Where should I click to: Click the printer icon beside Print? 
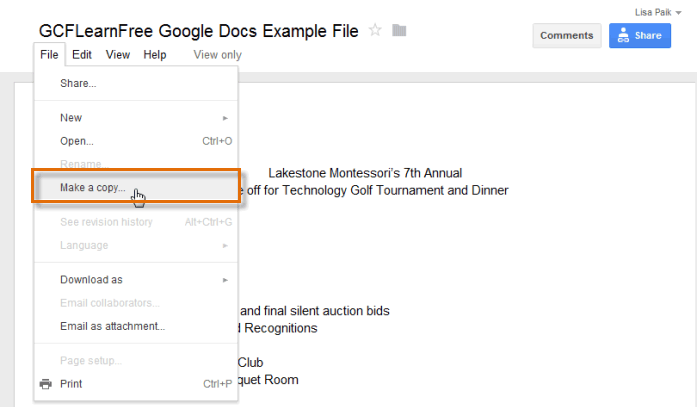tap(45, 383)
